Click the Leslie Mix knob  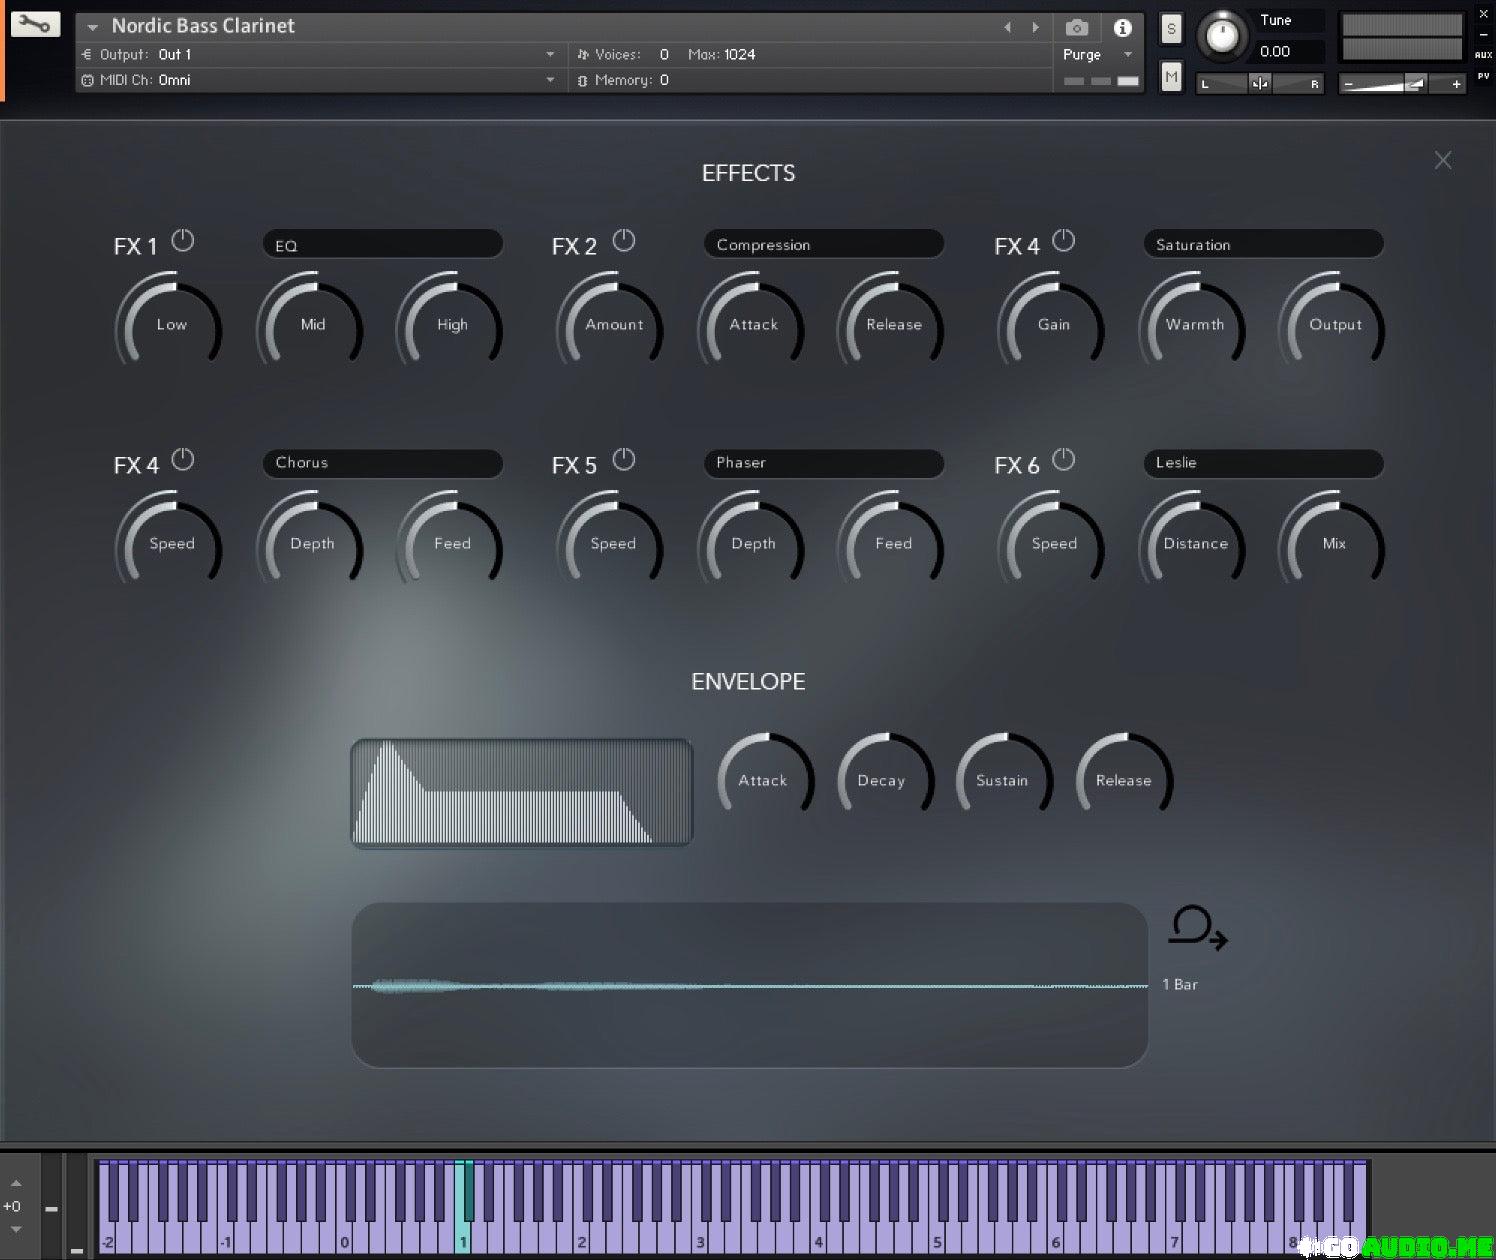coord(1333,543)
